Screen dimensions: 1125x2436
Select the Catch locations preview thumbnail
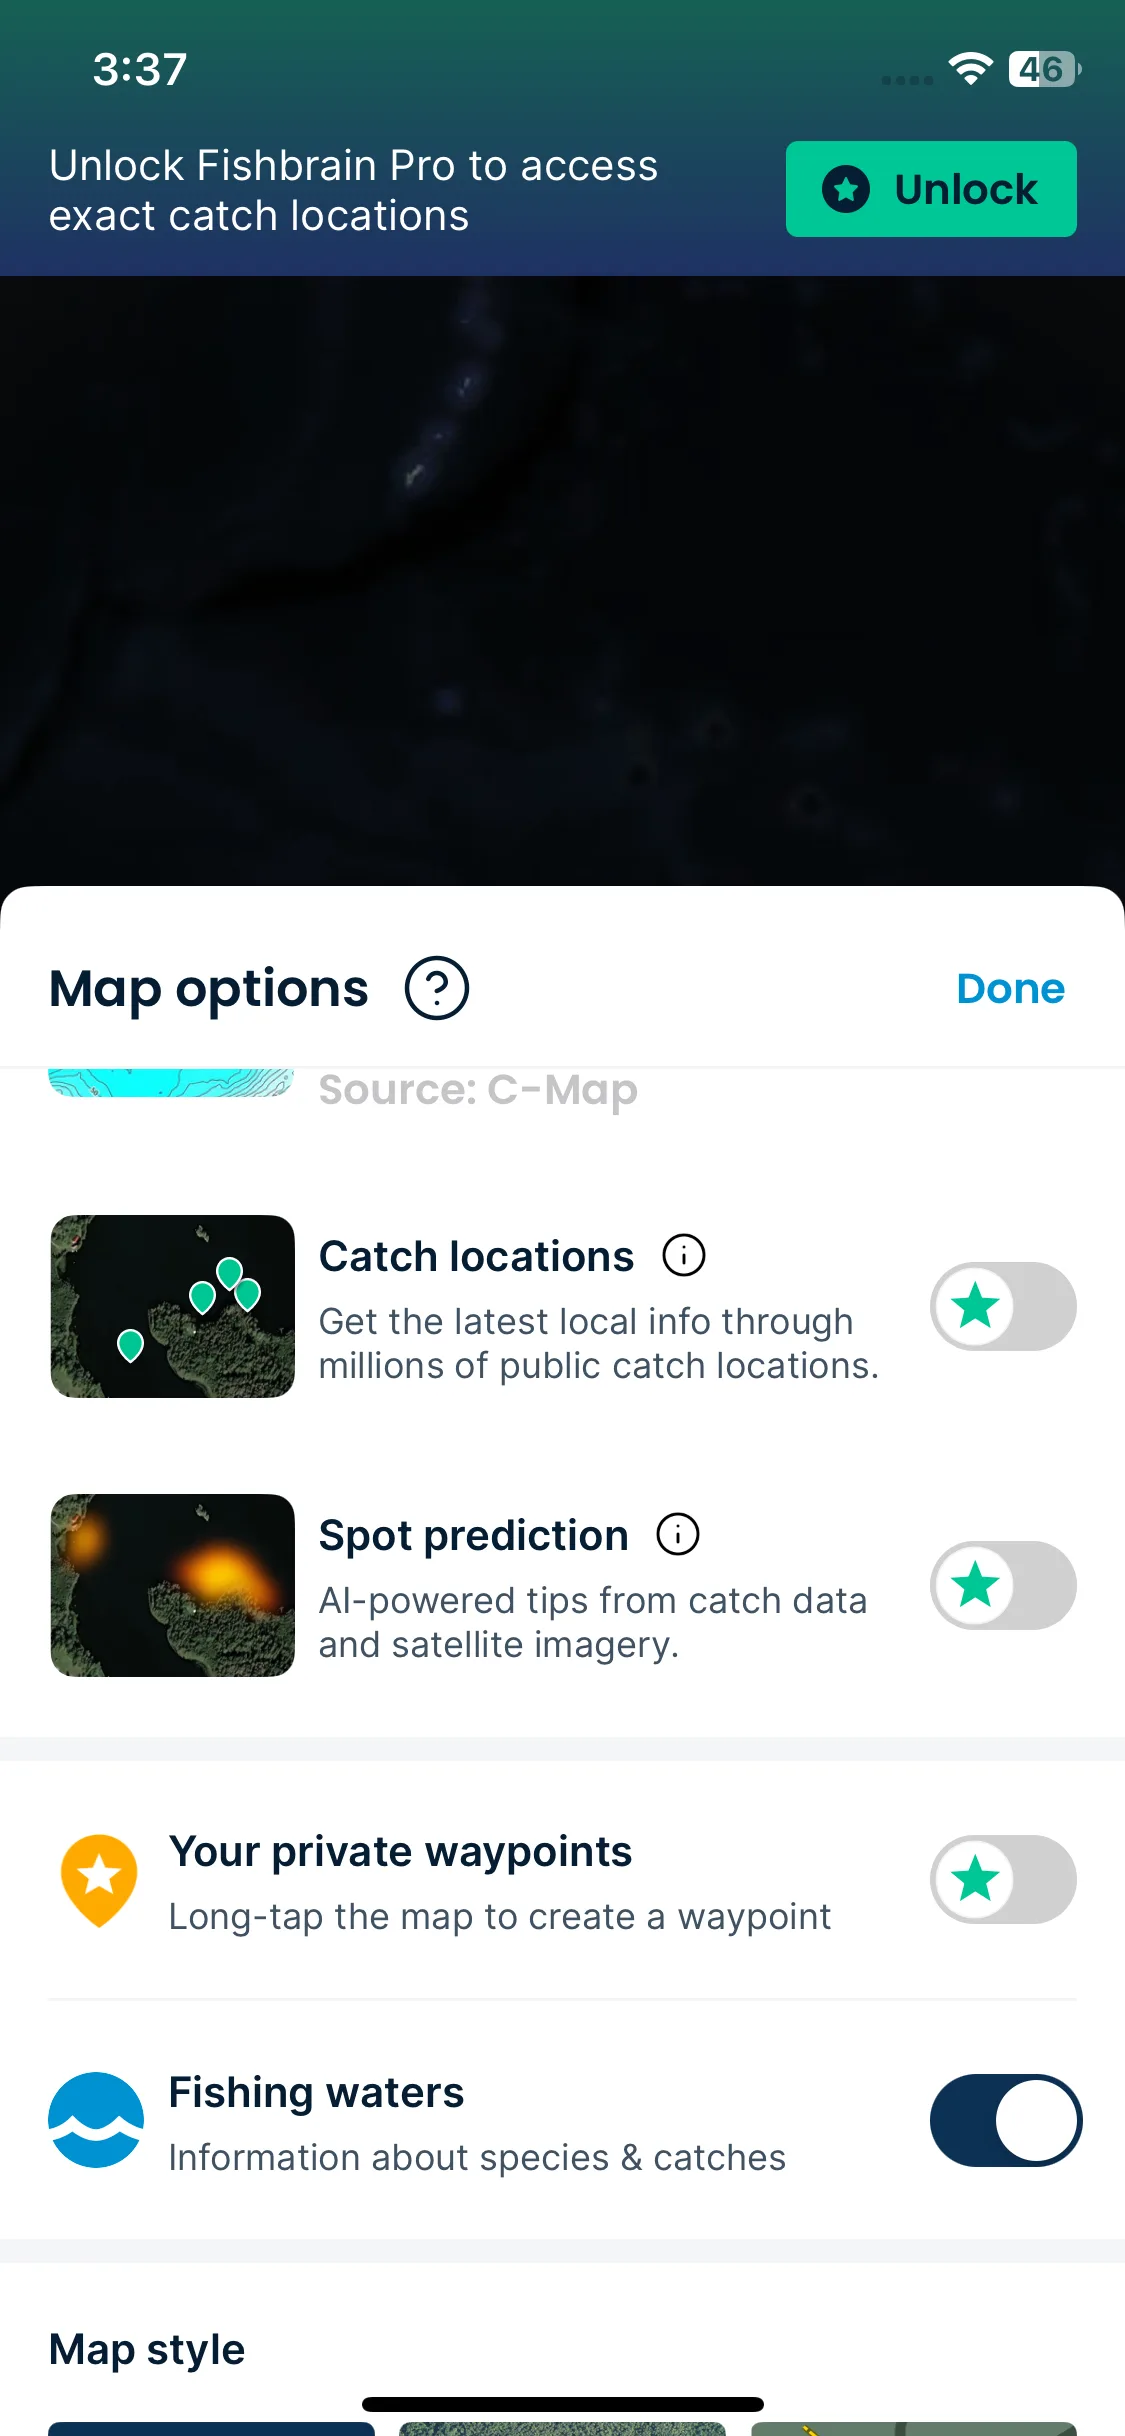pyautogui.click(x=172, y=1306)
